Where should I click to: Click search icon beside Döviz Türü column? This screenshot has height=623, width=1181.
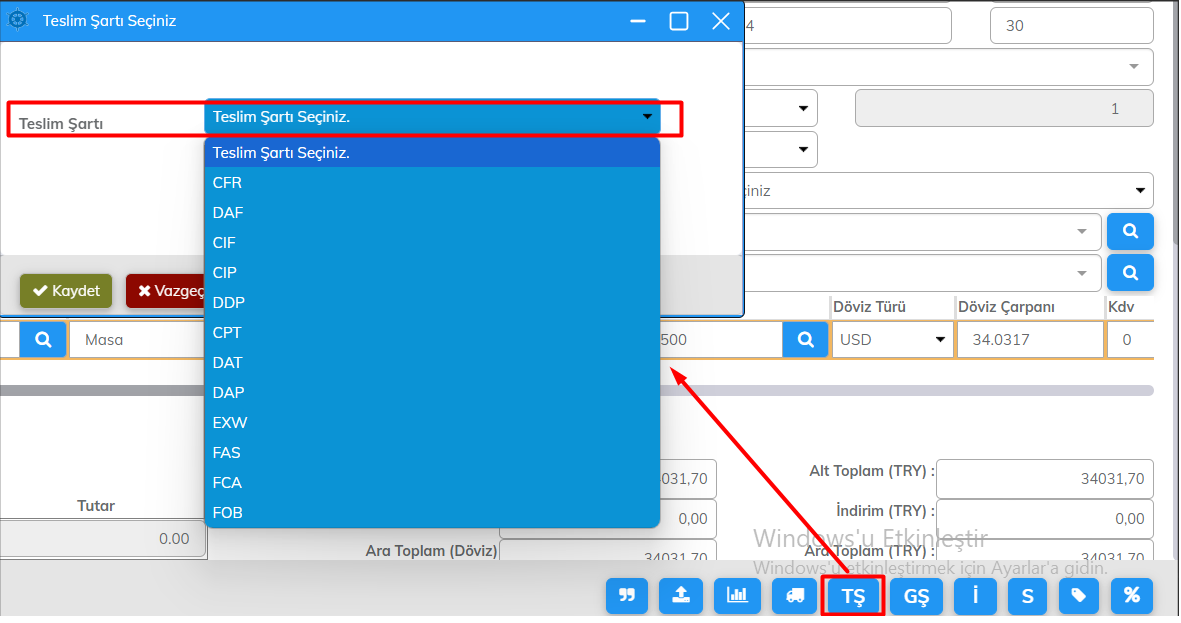[805, 340]
